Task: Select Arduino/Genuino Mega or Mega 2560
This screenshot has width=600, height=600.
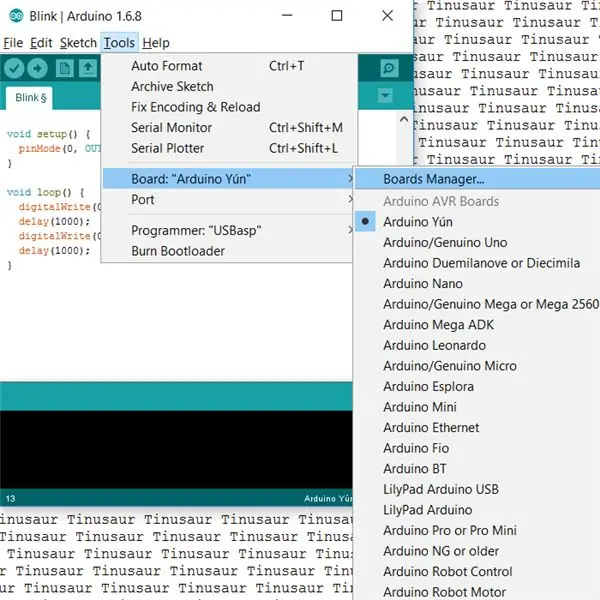Action: 478,304
